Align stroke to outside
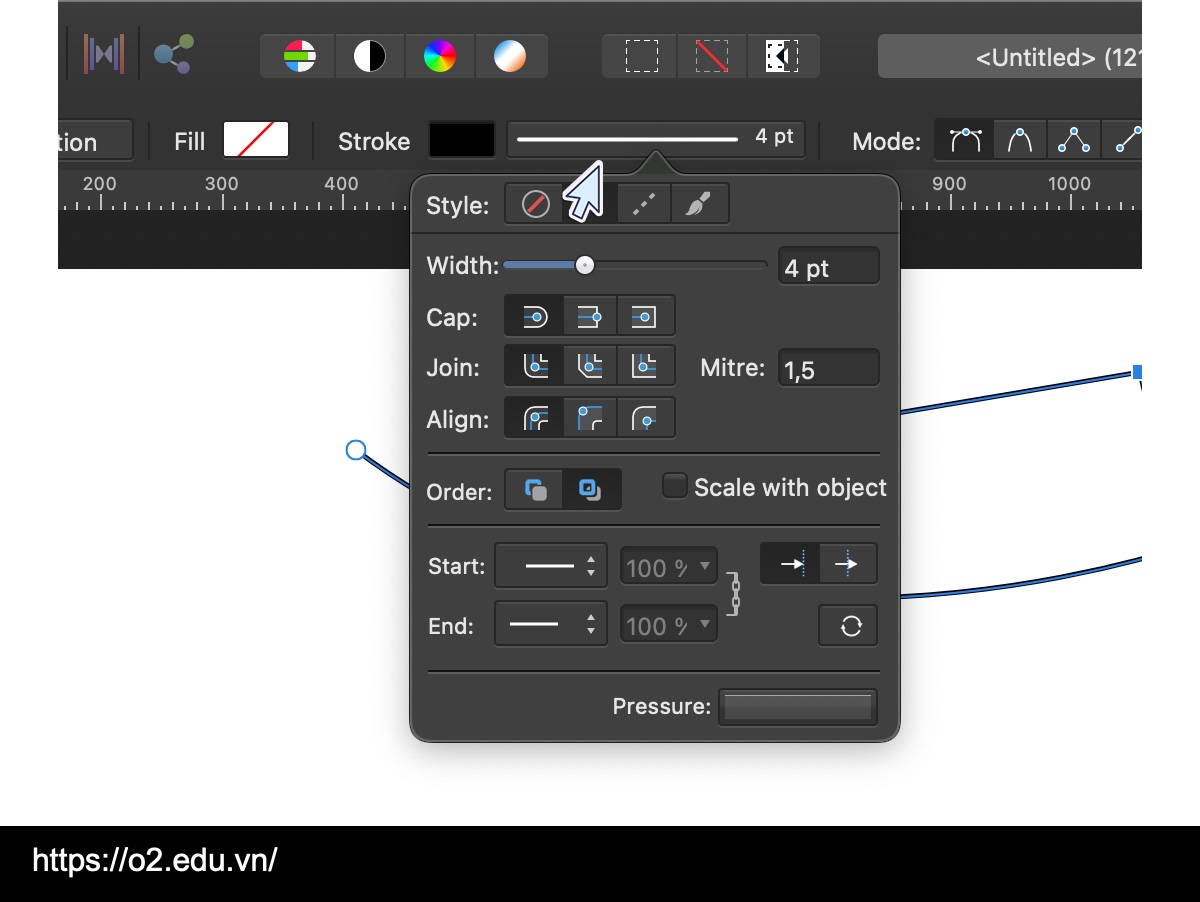 [645, 419]
